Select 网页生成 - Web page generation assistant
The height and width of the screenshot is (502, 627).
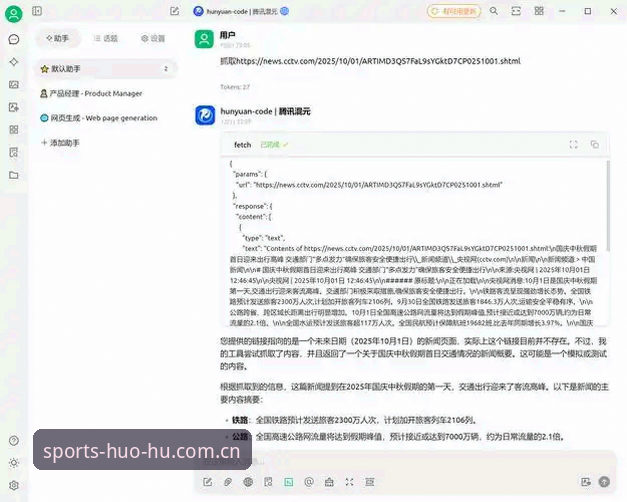click(106, 118)
